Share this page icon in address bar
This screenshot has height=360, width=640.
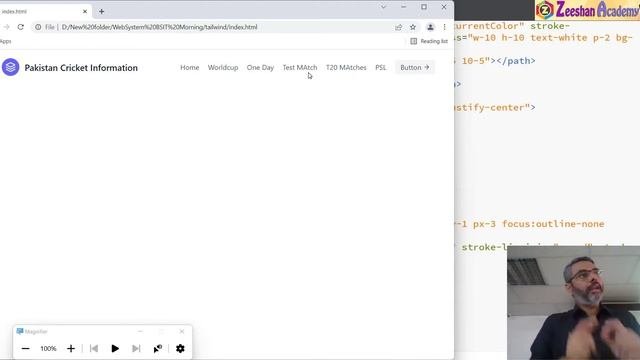click(x=398, y=27)
